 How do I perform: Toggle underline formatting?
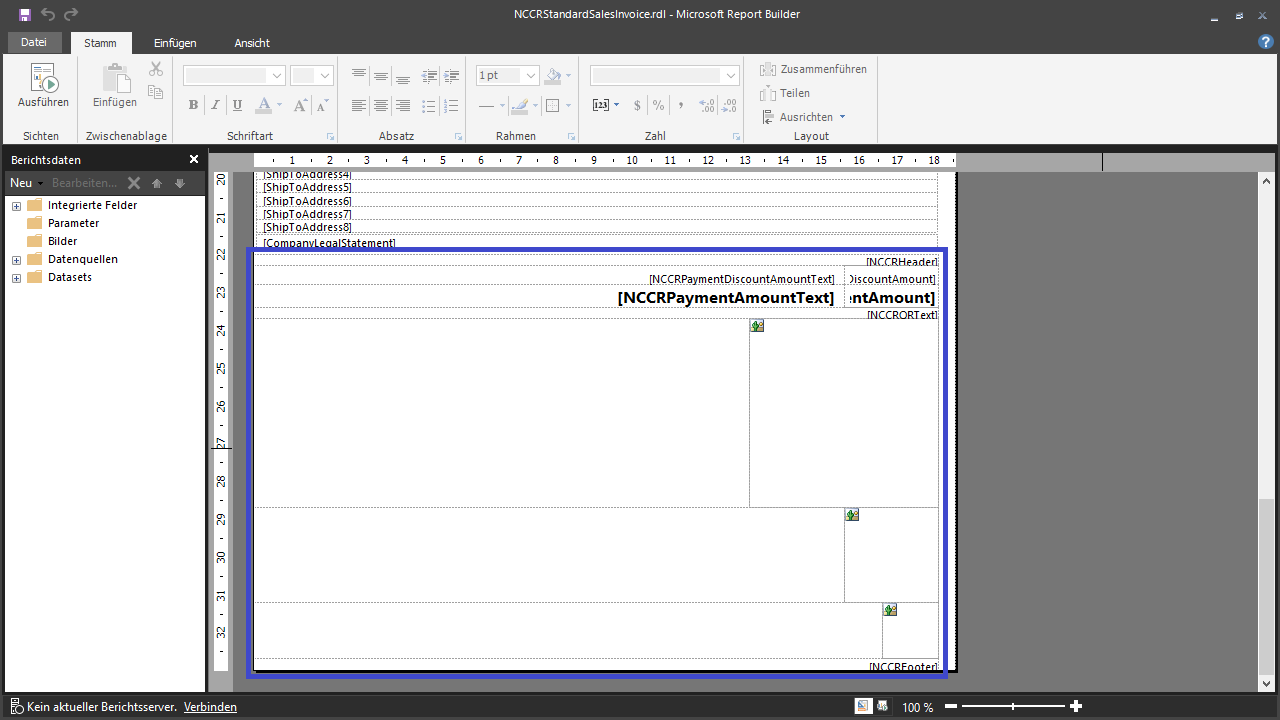pos(237,105)
